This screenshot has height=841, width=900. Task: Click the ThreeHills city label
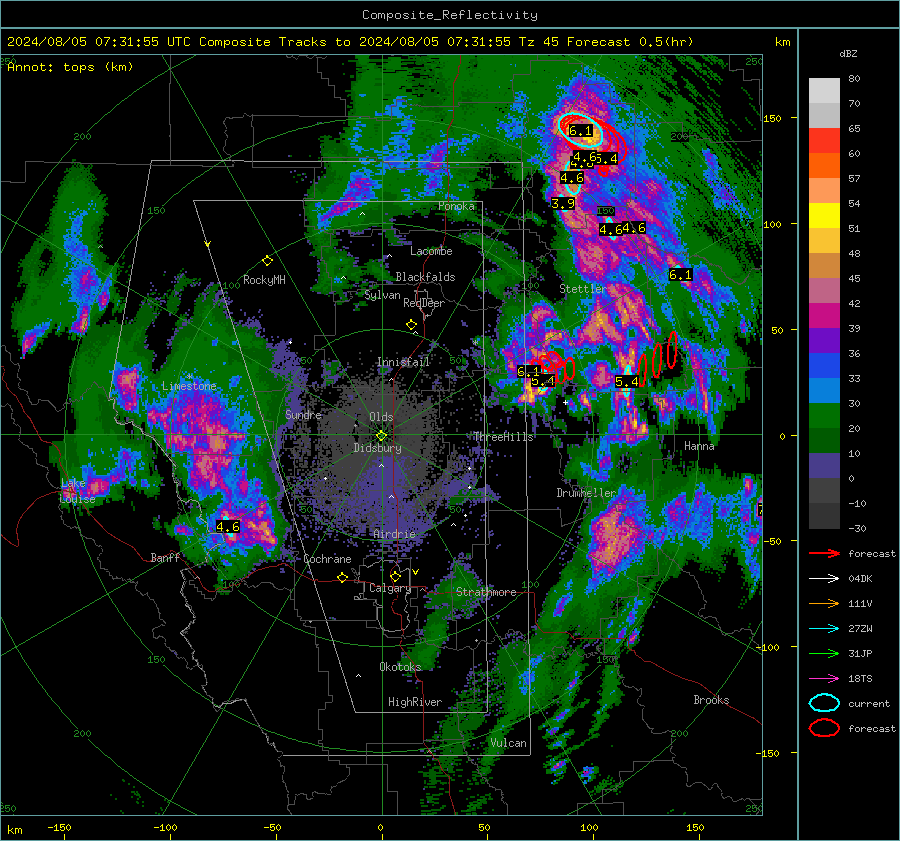pyautogui.click(x=503, y=437)
